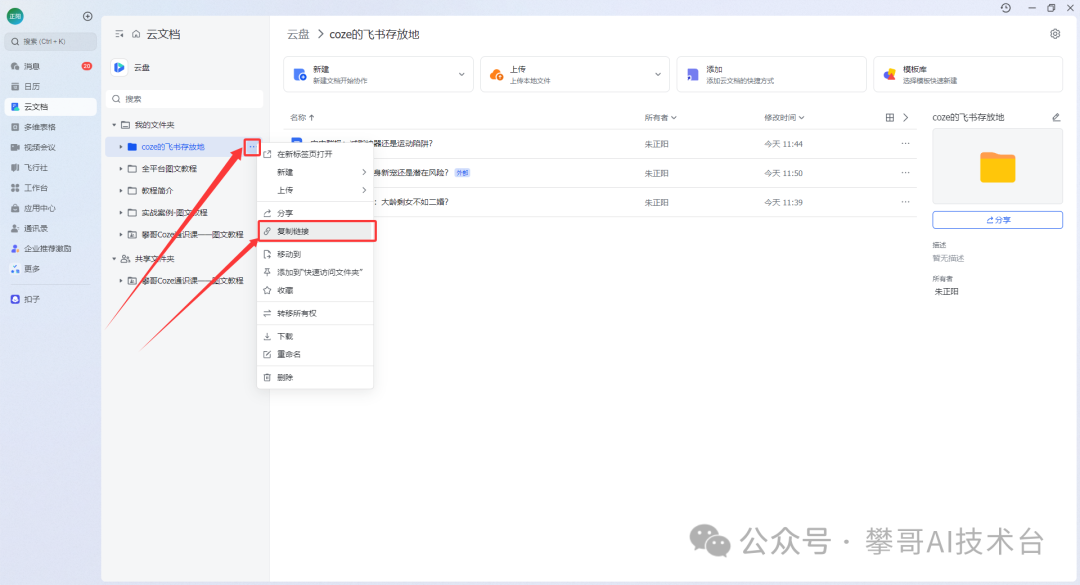Screen dimensions: 1080x585
Task: Select 全平台图文教程 folder in tree
Action: coord(169,169)
